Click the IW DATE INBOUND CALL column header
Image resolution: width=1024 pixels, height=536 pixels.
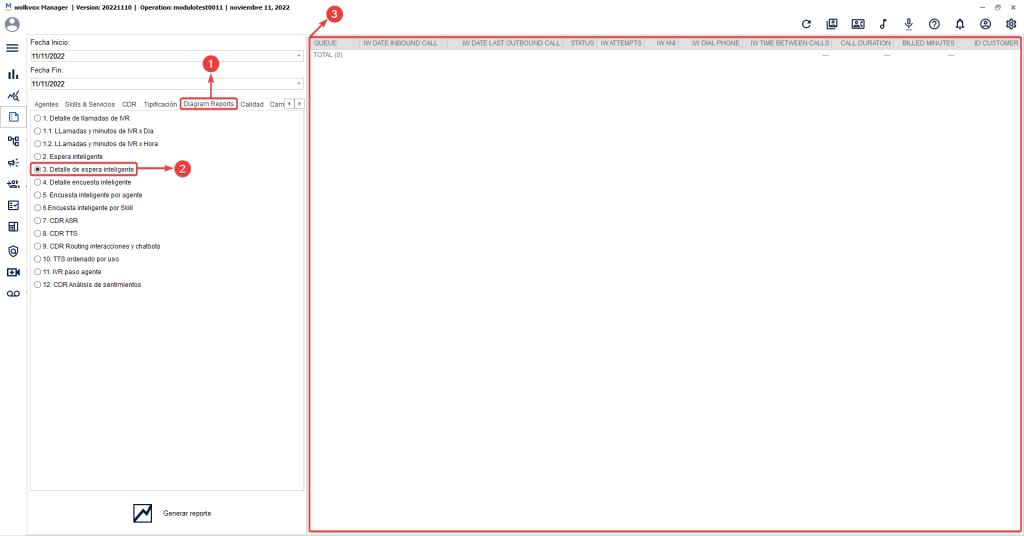[403, 43]
